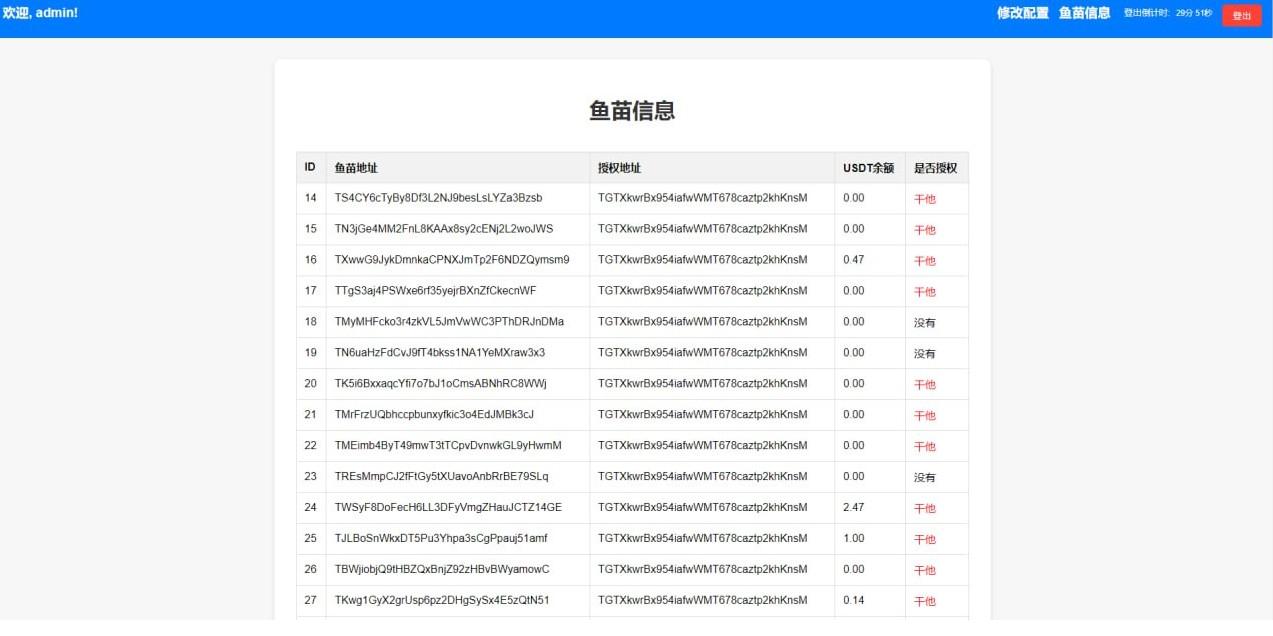Click 干他 on row ID 24
The height and width of the screenshot is (636, 1273).
[x=924, y=507]
